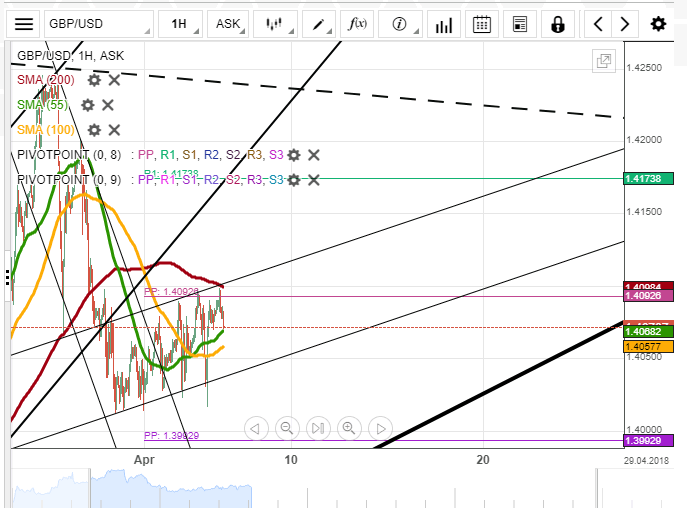Click the 1.40682 green price tag

(x=648, y=332)
